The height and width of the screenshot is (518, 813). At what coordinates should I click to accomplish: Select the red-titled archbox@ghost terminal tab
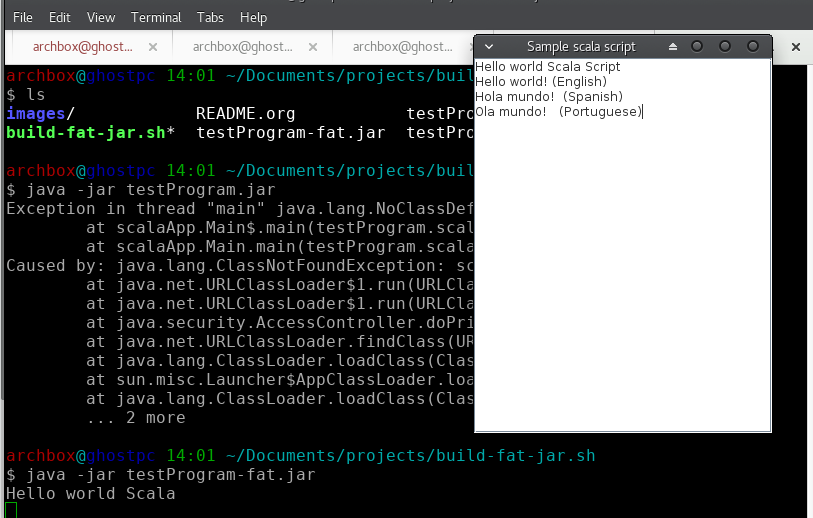83,47
